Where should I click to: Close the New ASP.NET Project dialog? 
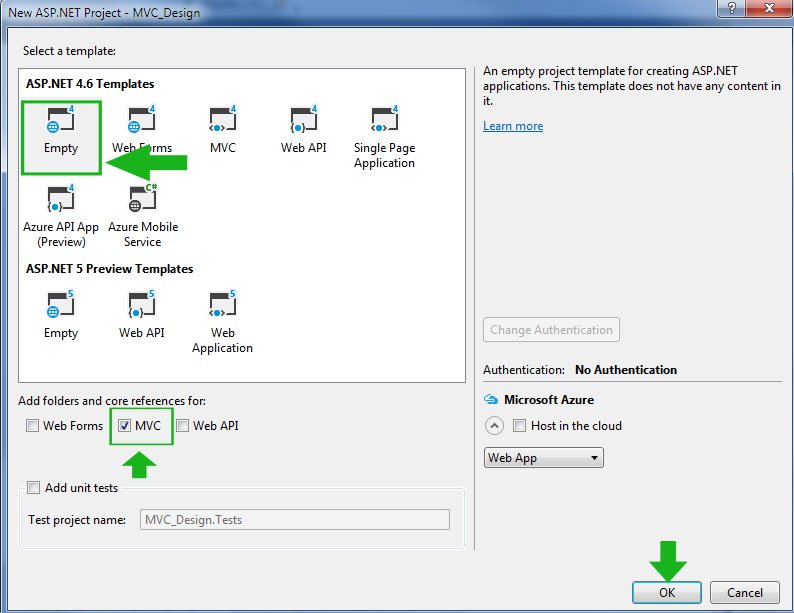click(x=770, y=8)
